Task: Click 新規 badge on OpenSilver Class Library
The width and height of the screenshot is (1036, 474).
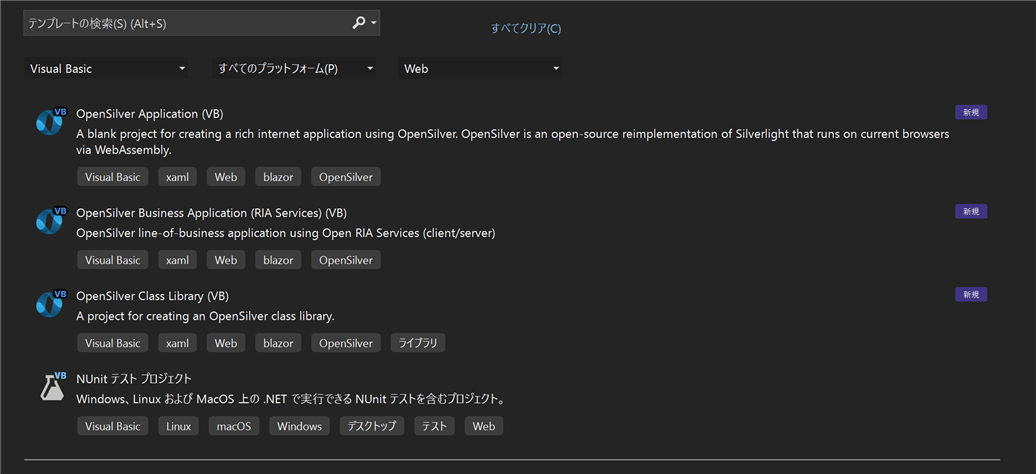Action: (x=971, y=294)
